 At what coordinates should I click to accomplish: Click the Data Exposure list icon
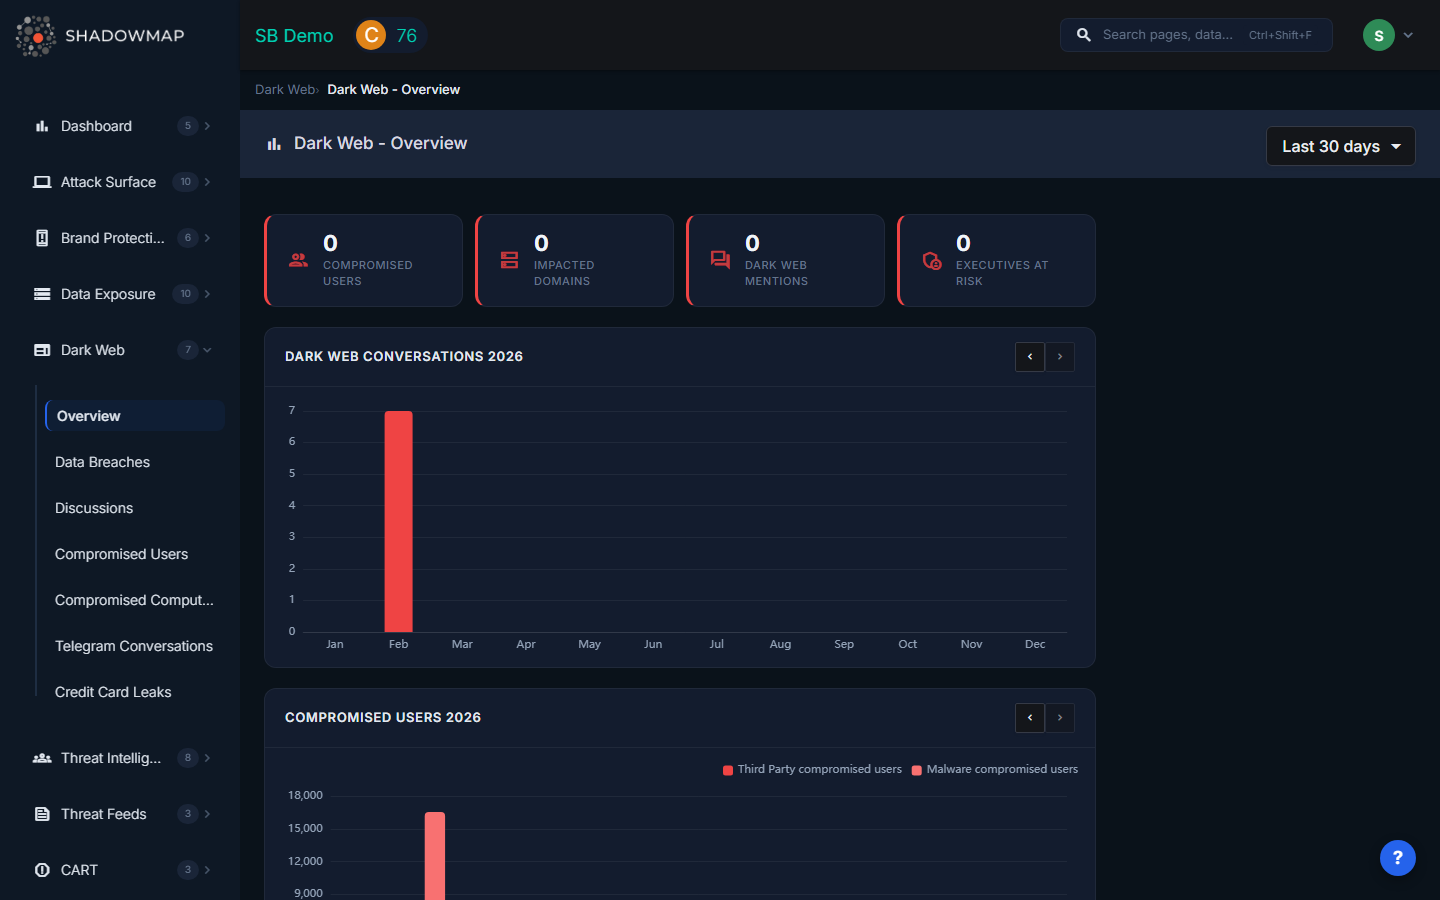pyautogui.click(x=41, y=293)
